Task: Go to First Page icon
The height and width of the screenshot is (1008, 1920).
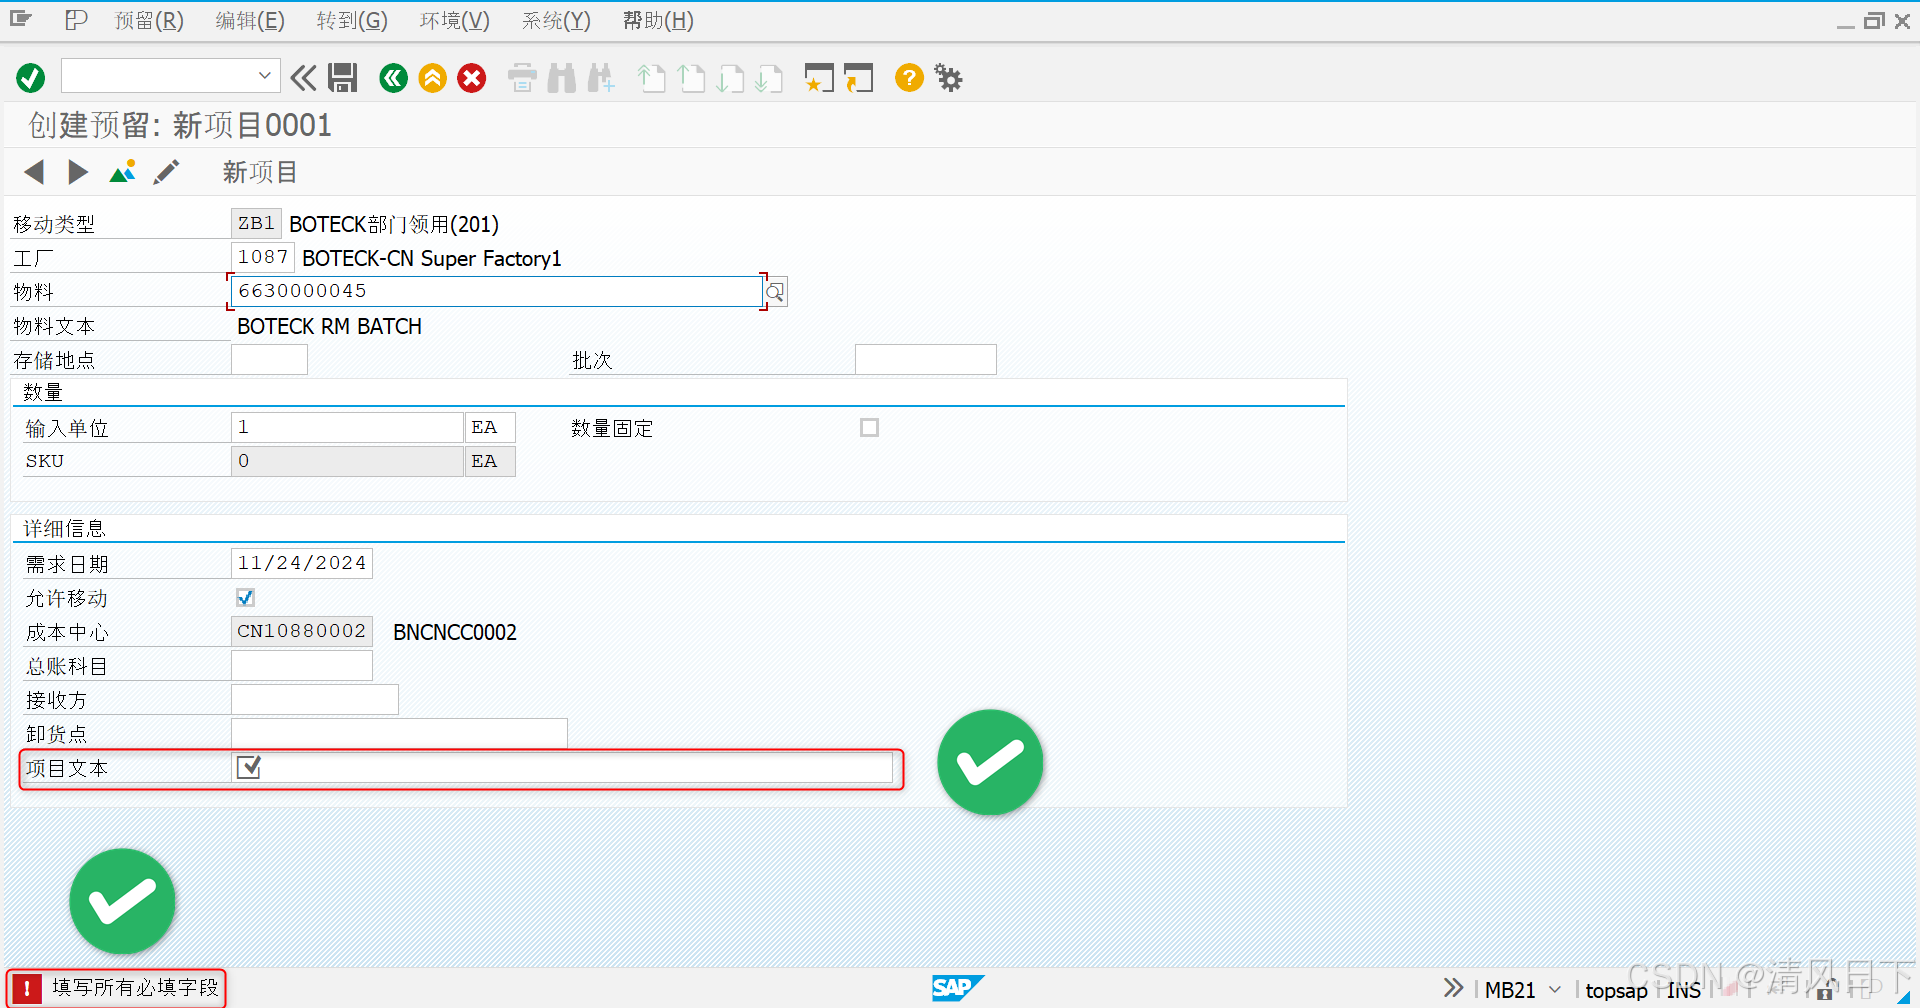Action: click(651, 78)
